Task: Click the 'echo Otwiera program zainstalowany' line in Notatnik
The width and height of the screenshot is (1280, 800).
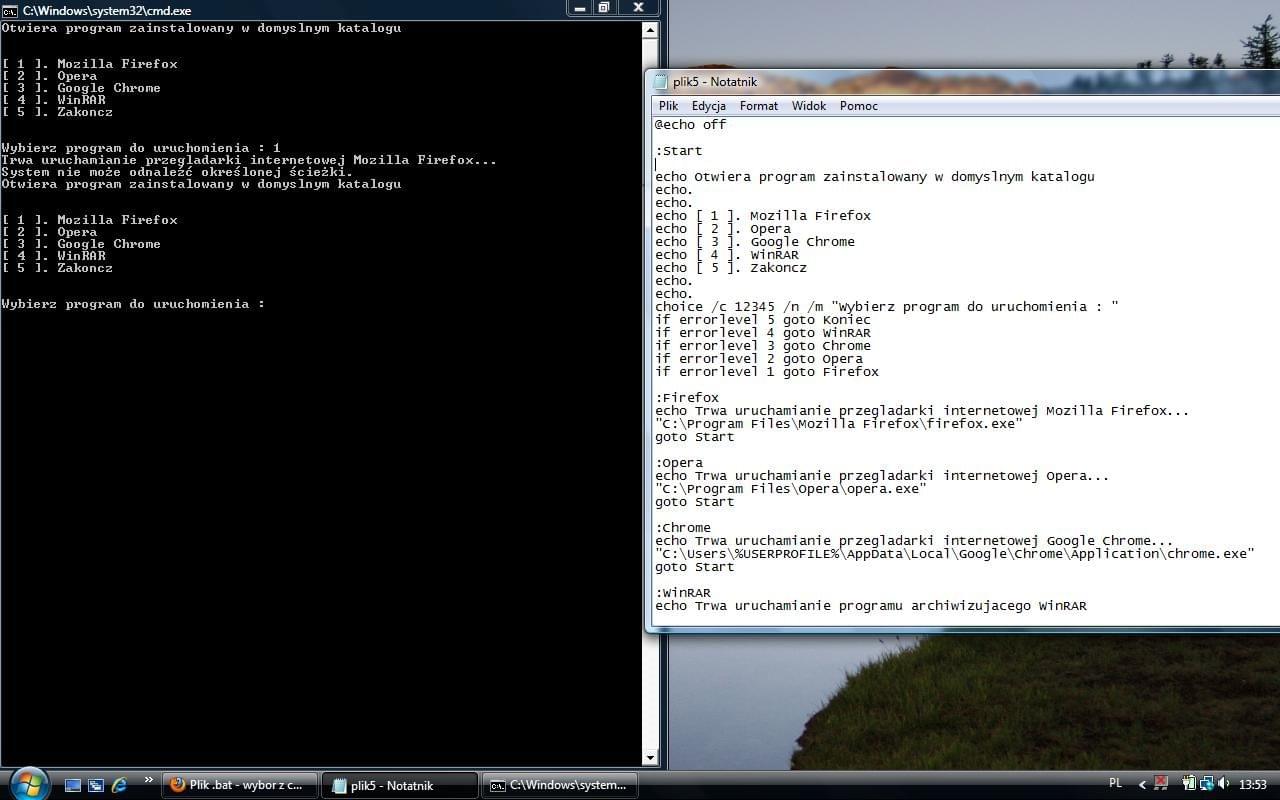Action: pos(875,177)
